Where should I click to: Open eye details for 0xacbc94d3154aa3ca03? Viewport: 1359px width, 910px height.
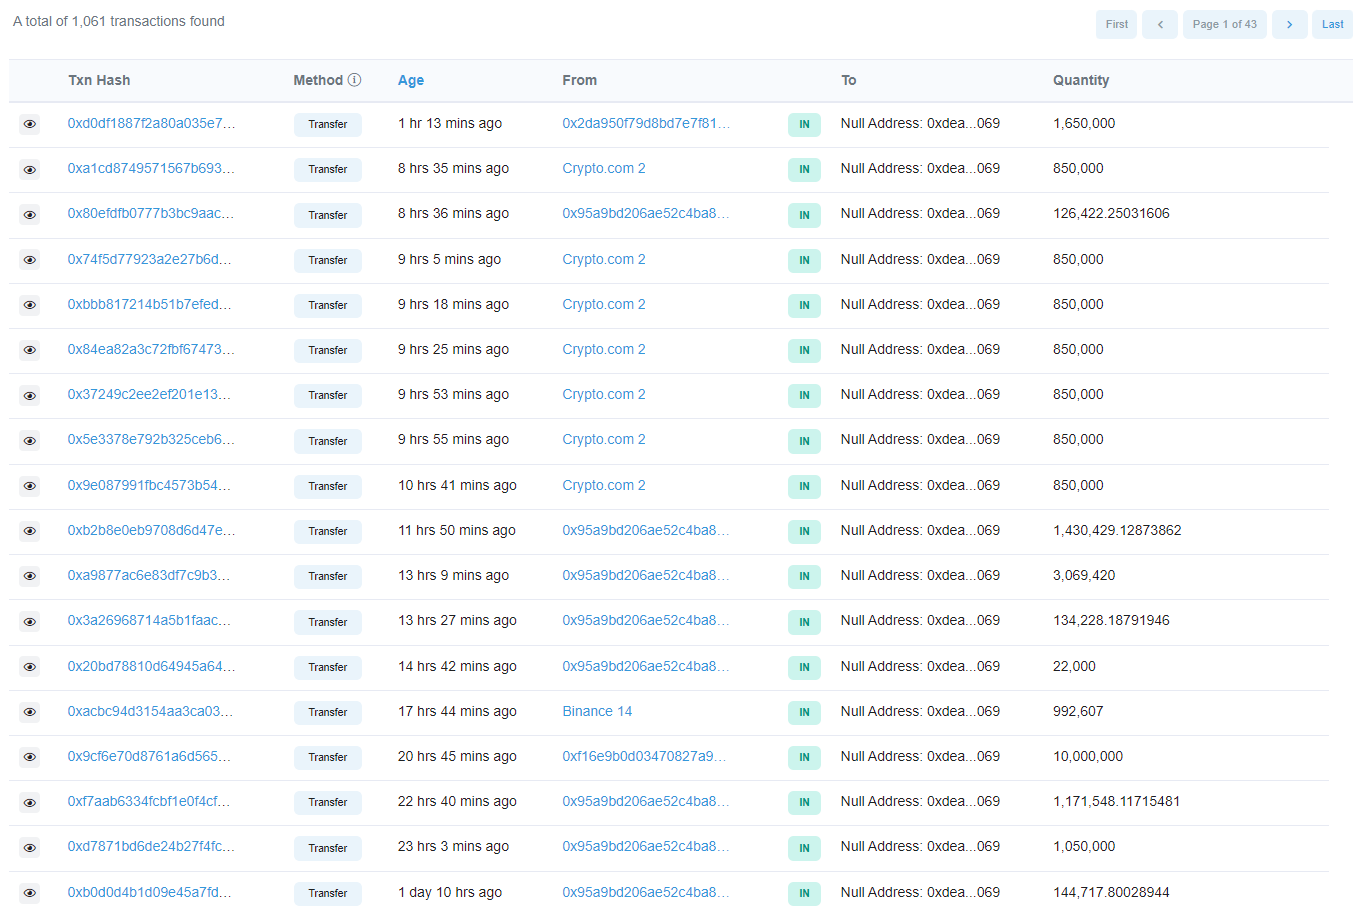(30, 712)
